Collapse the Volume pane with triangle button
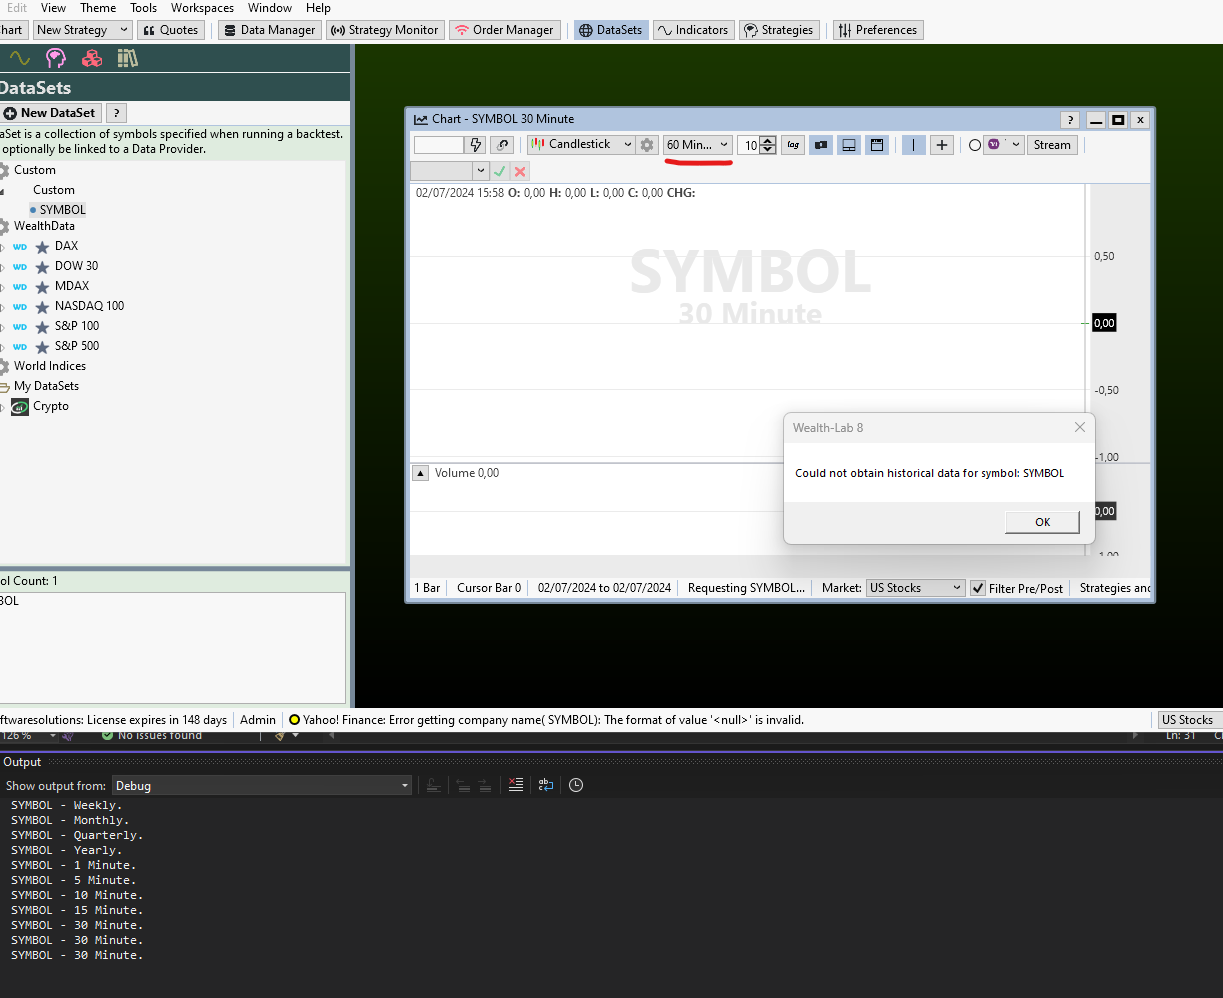The height and width of the screenshot is (998, 1223). point(421,473)
